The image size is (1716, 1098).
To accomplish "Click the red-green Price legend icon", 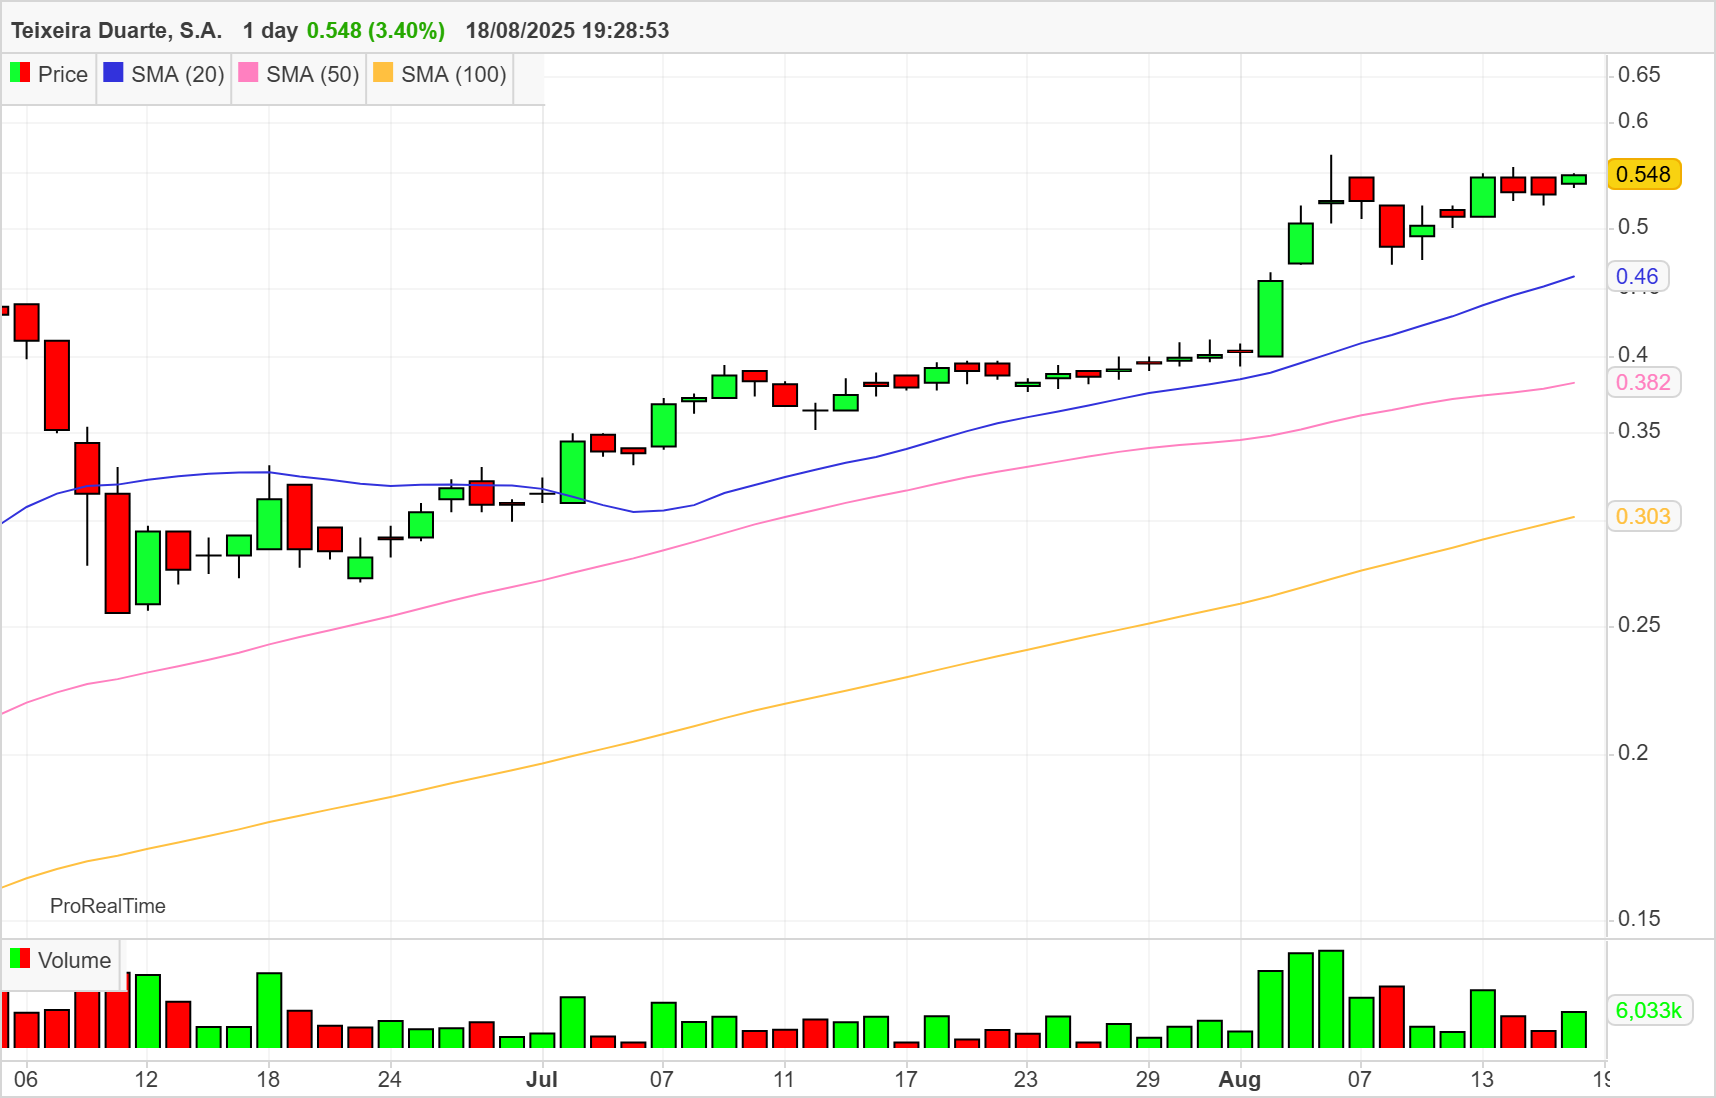I will 20,73.
